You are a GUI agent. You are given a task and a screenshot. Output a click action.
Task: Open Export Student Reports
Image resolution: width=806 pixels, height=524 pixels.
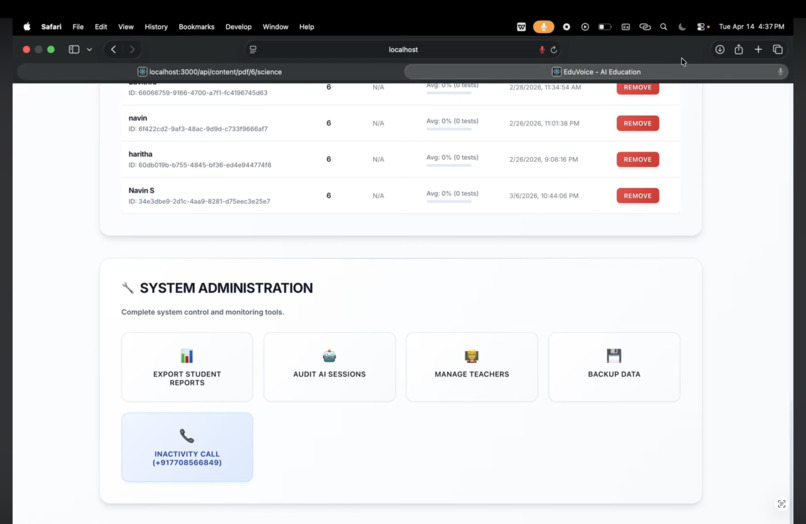click(187, 367)
